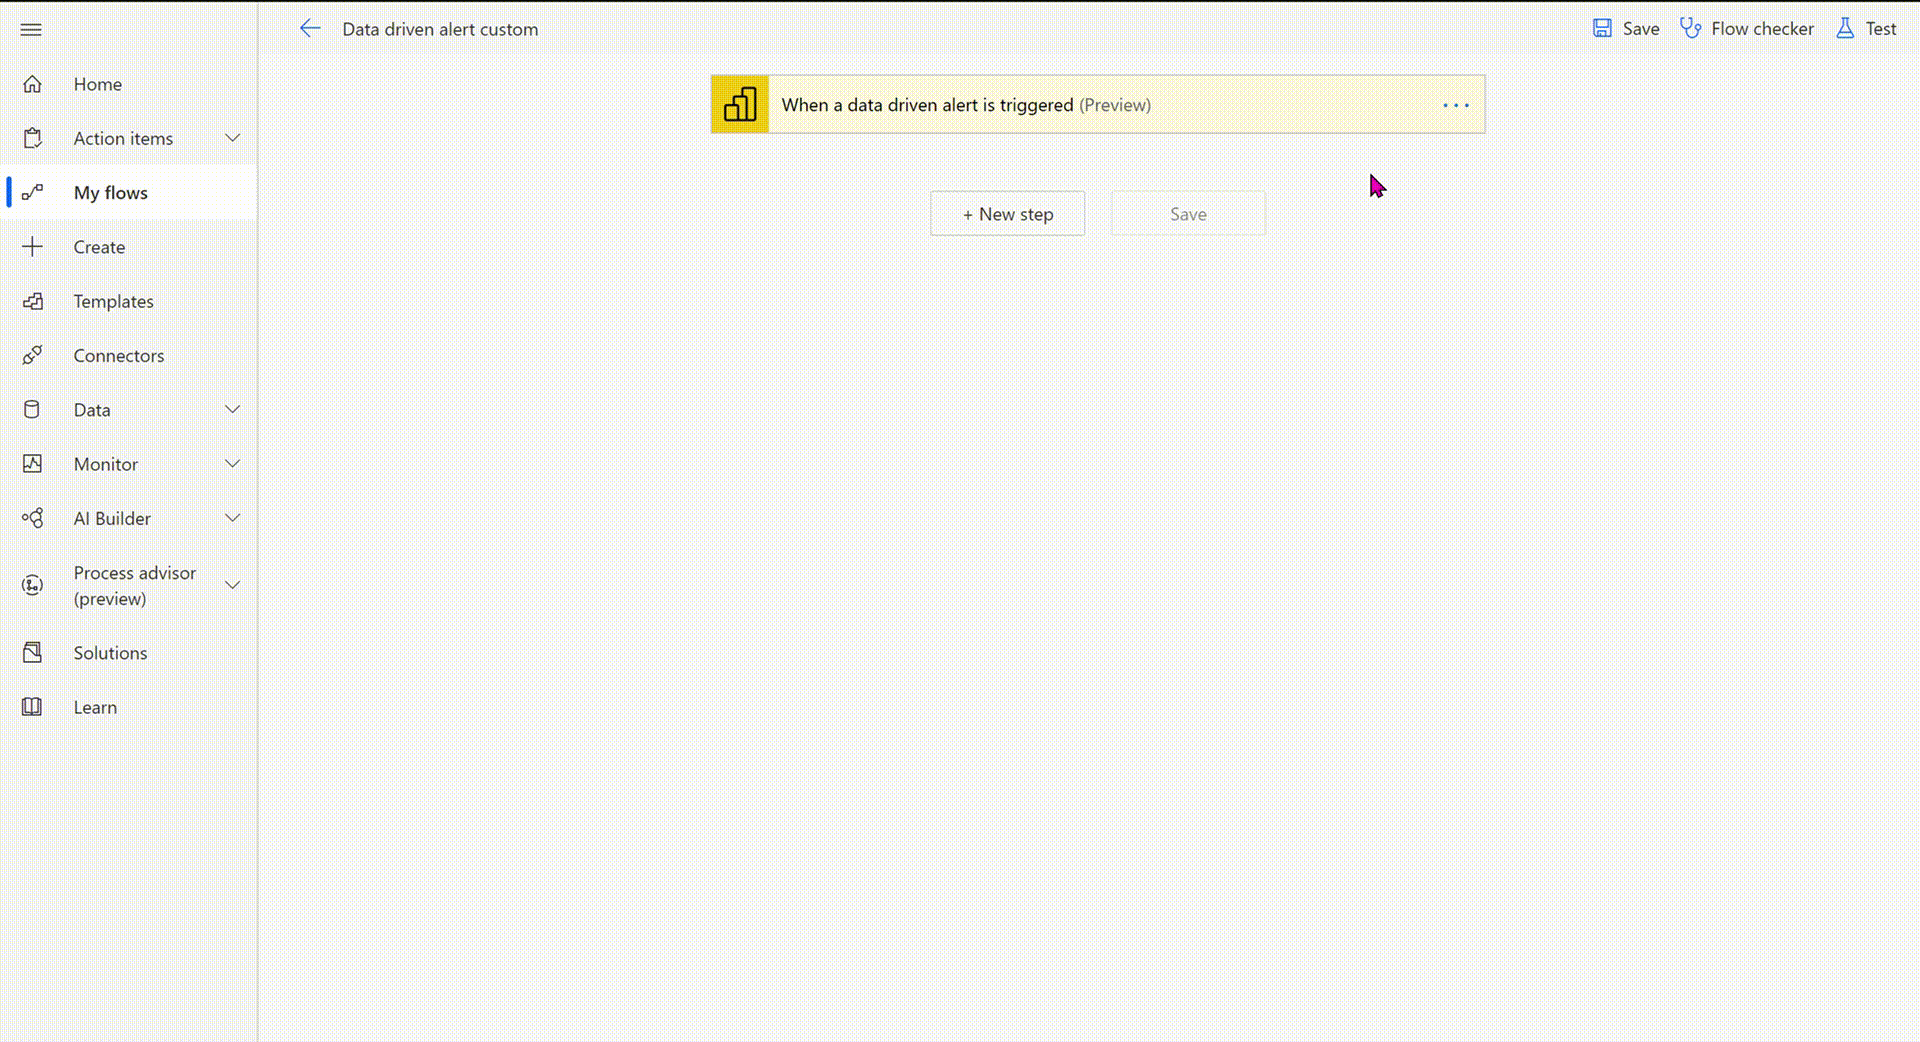The width and height of the screenshot is (1920, 1042).
Task: Click the Process advisor (preview) label
Action: 135,585
